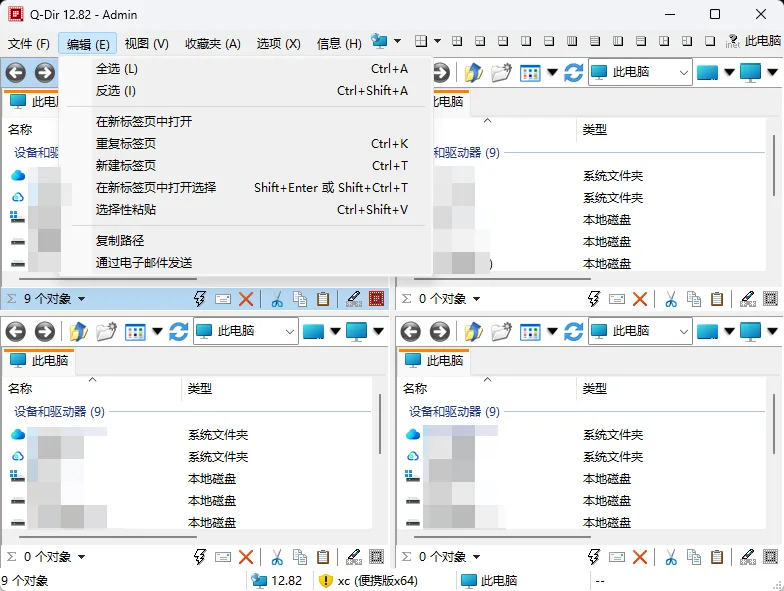Collapse 设备和驱动器 (9) group in the bottom-left pane
This screenshot has width=784, height=591.
tap(59, 412)
